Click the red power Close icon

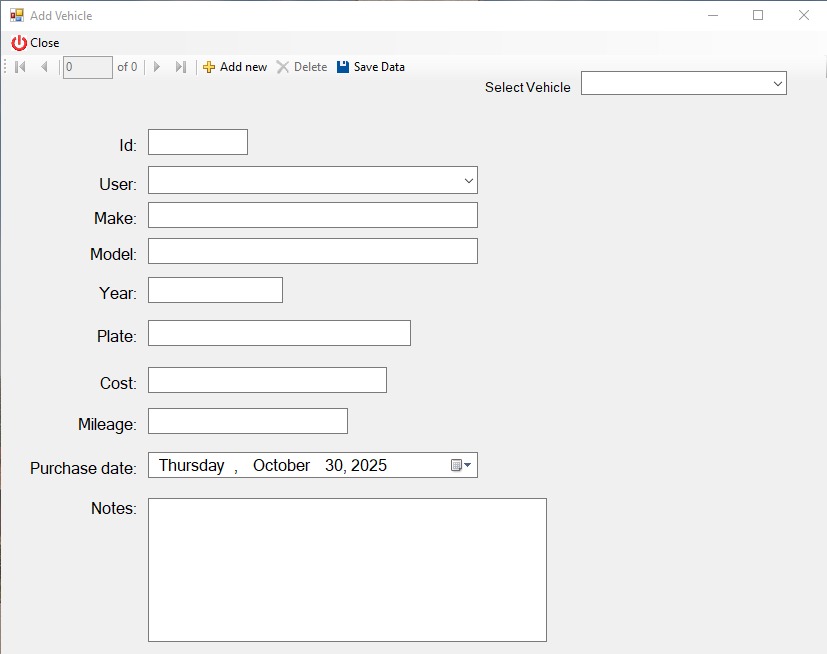click(19, 43)
